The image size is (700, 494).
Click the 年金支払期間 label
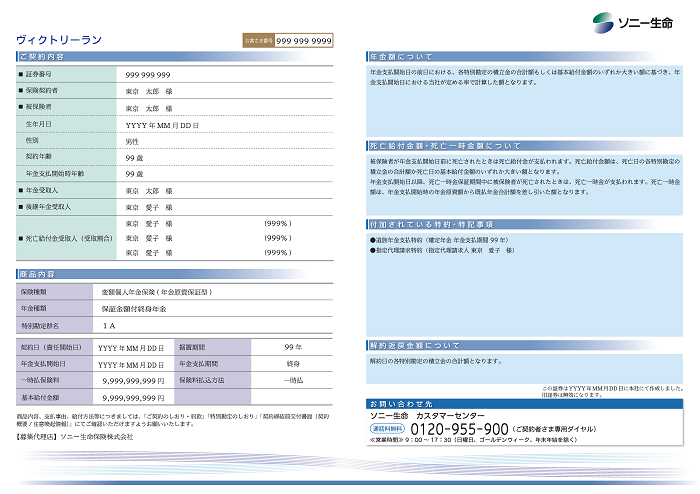click(x=199, y=364)
